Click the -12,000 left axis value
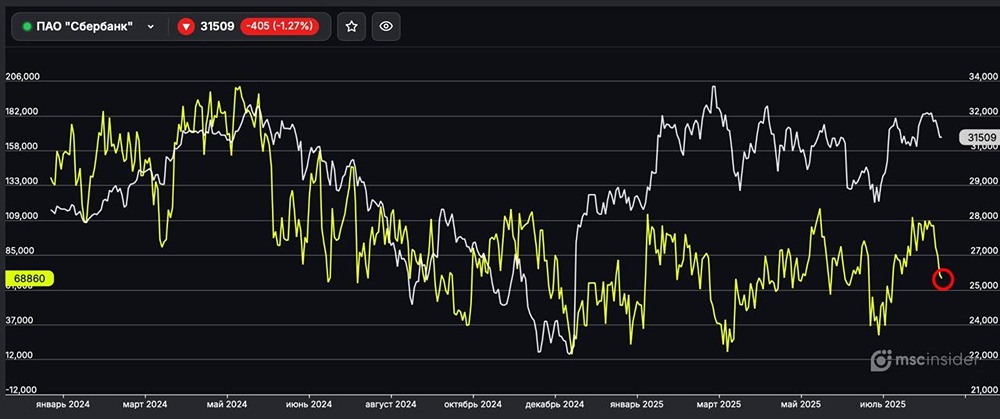1000x419 pixels. pos(23,390)
